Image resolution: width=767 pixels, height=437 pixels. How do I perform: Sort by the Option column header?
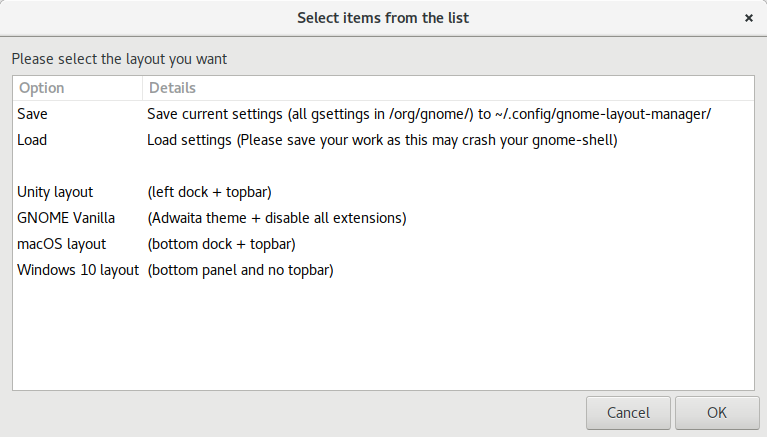(x=41, y=88)
